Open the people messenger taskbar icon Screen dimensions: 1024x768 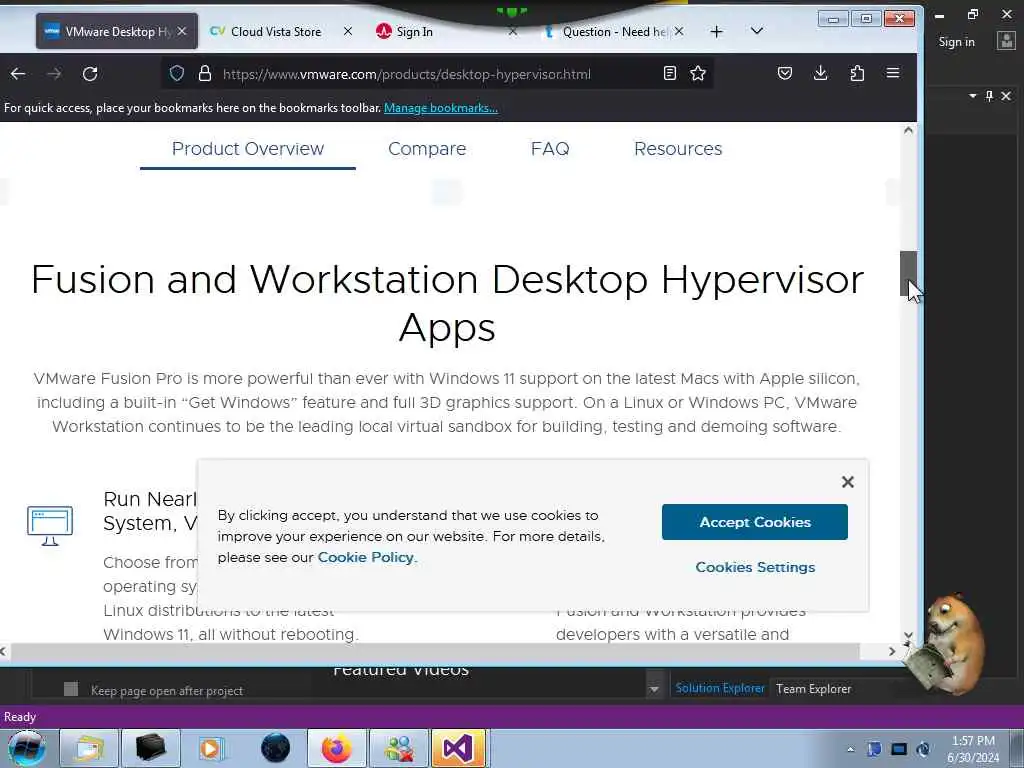point(399,748)
